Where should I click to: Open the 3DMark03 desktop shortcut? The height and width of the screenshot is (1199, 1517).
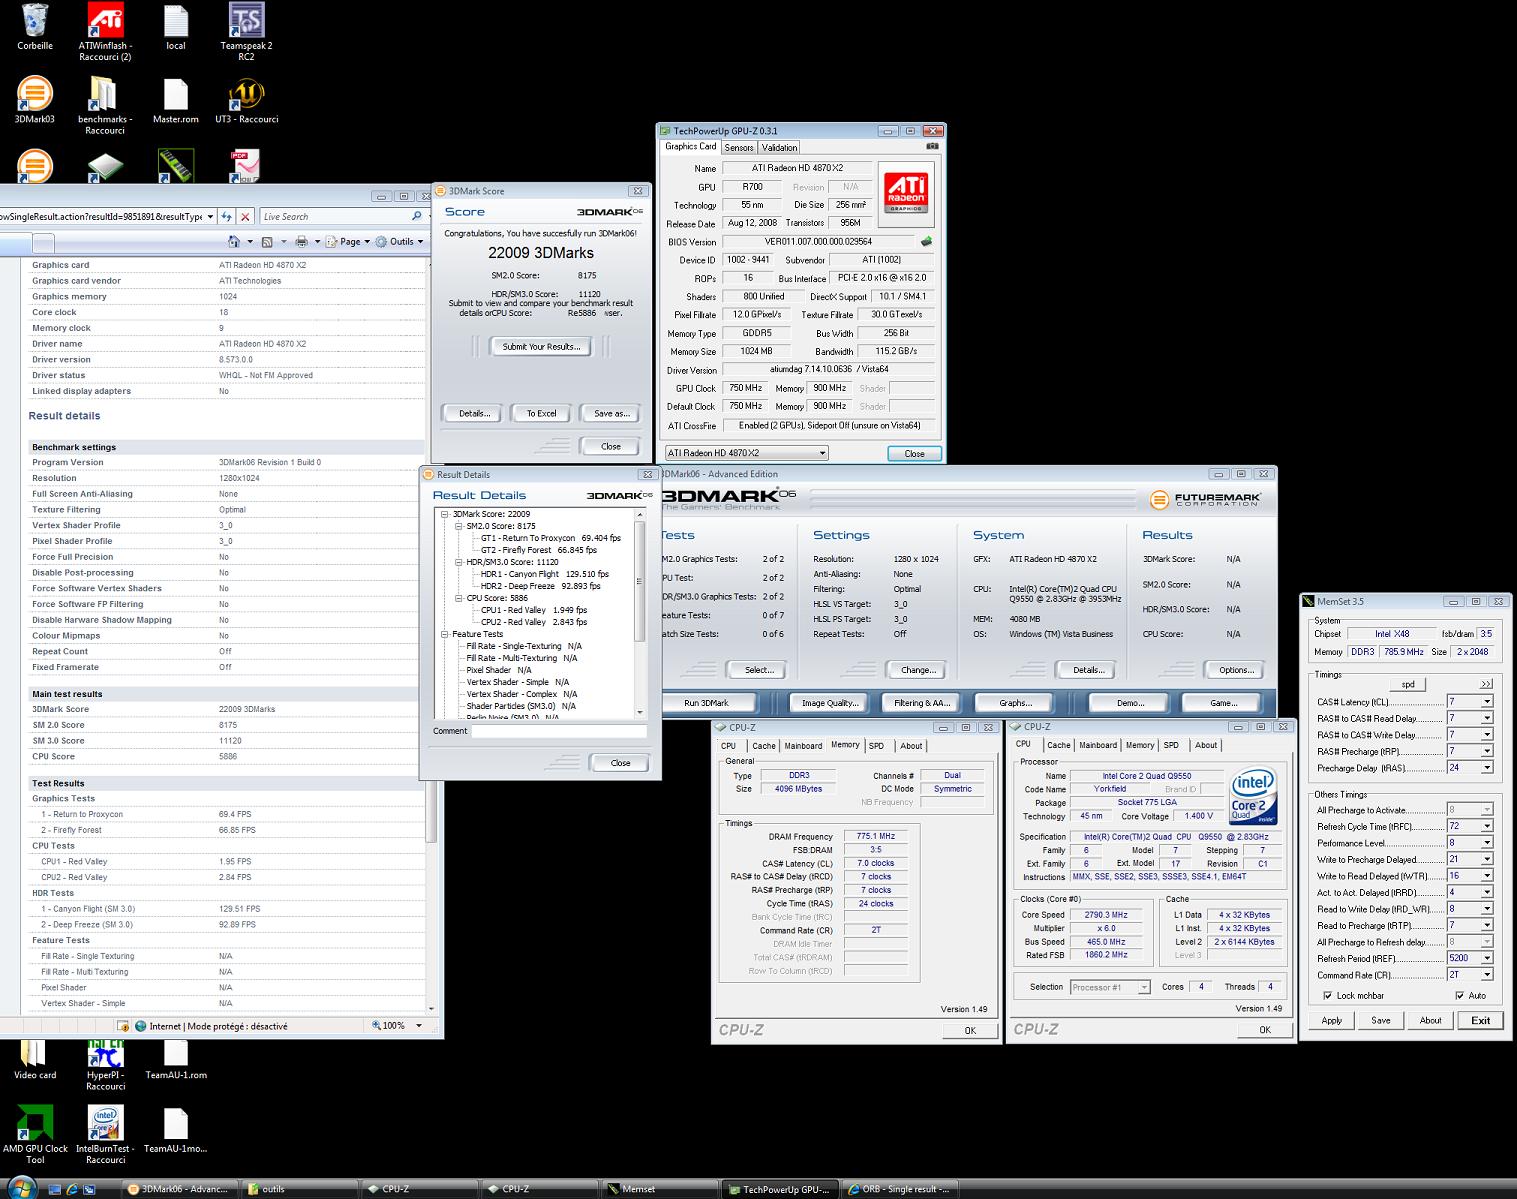click(x=34, y=101)
